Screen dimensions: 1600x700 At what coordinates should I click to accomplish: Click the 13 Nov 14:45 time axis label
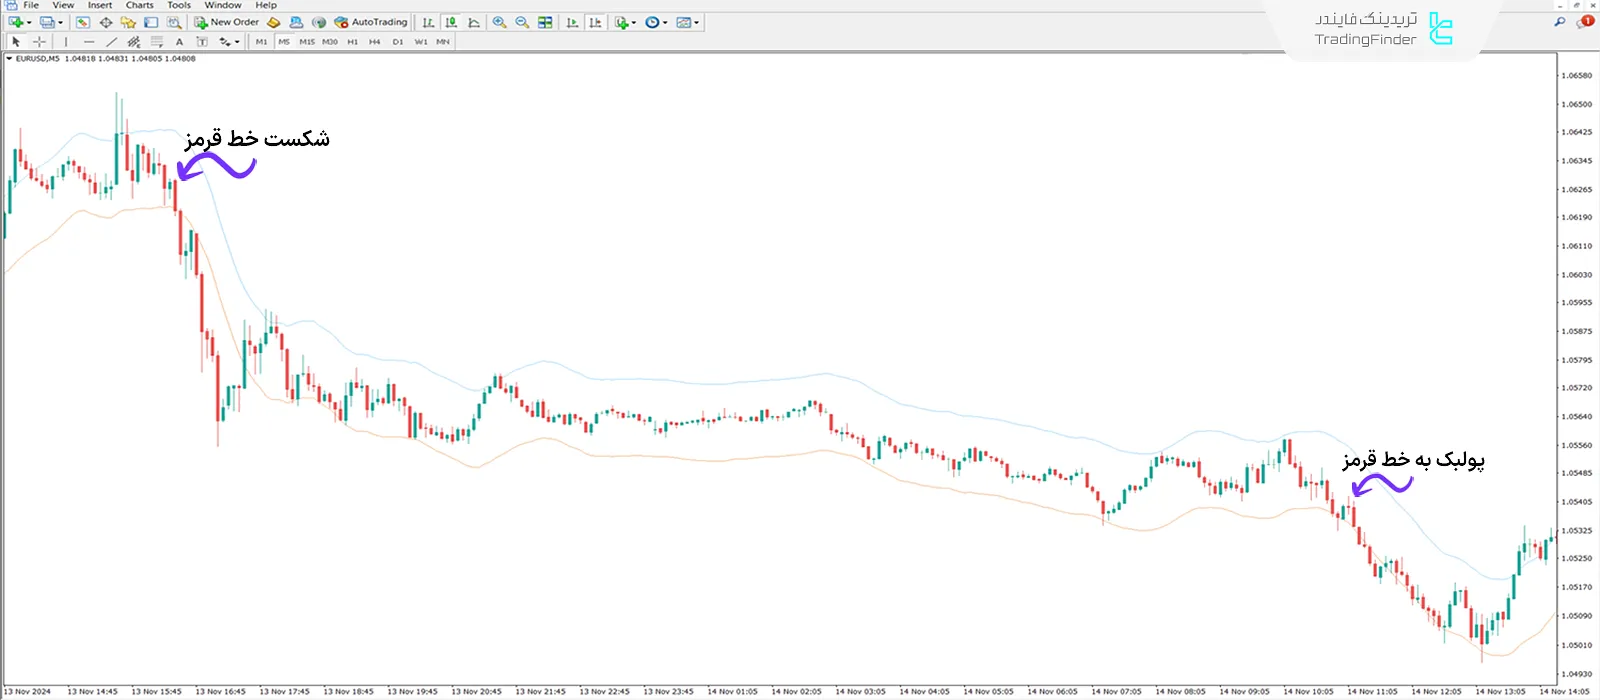click(92, 692)
